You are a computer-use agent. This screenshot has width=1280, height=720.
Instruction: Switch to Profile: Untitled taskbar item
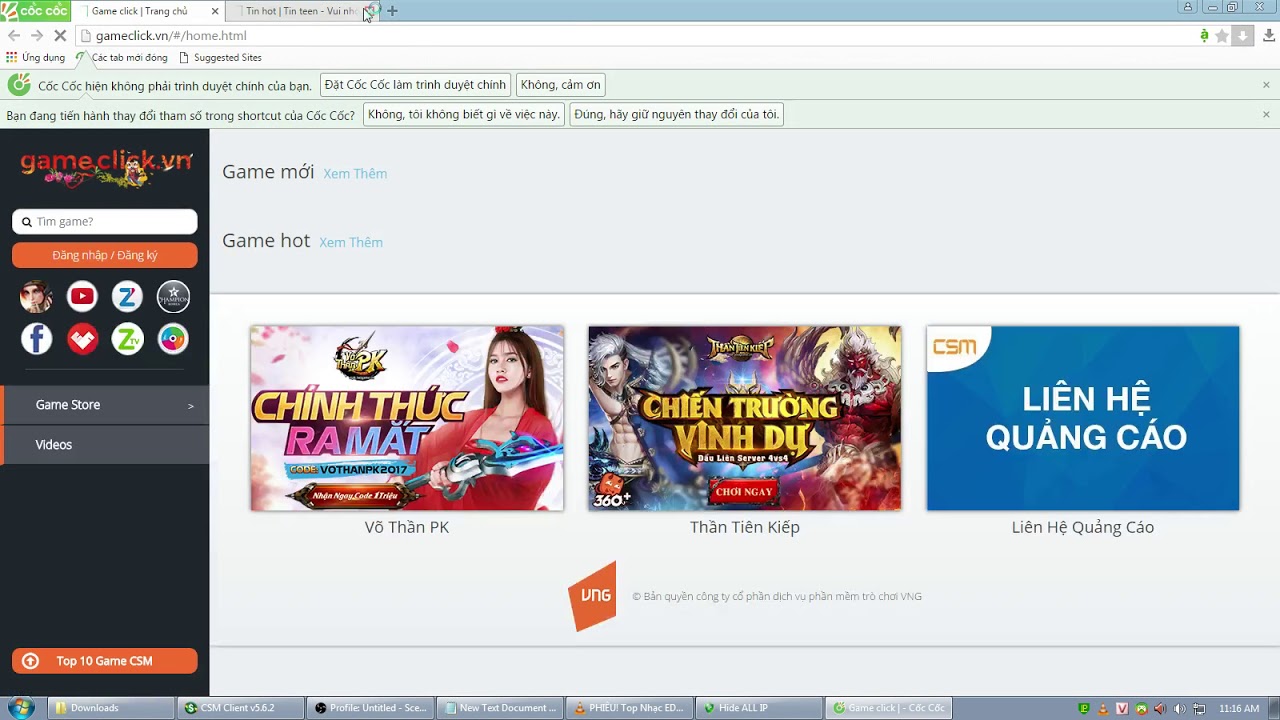click(x=370, y=708)
